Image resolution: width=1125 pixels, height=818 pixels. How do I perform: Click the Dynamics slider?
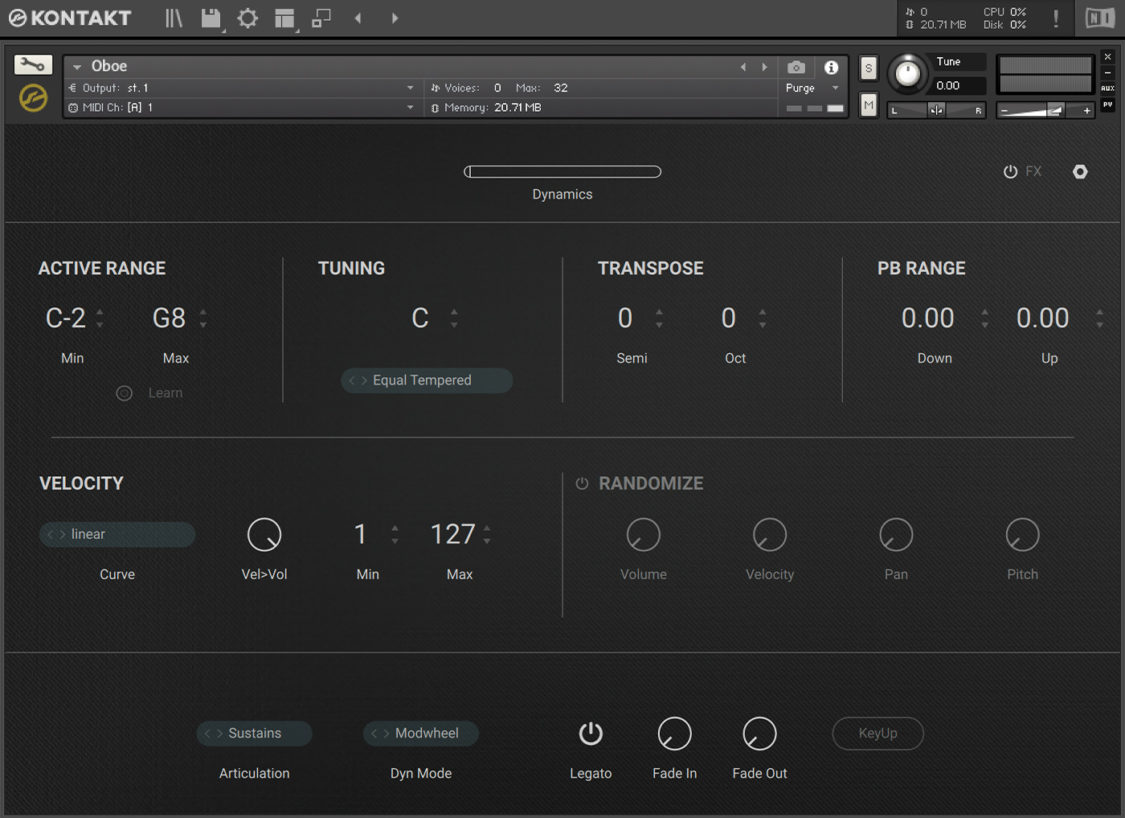[x=562, y=171]
